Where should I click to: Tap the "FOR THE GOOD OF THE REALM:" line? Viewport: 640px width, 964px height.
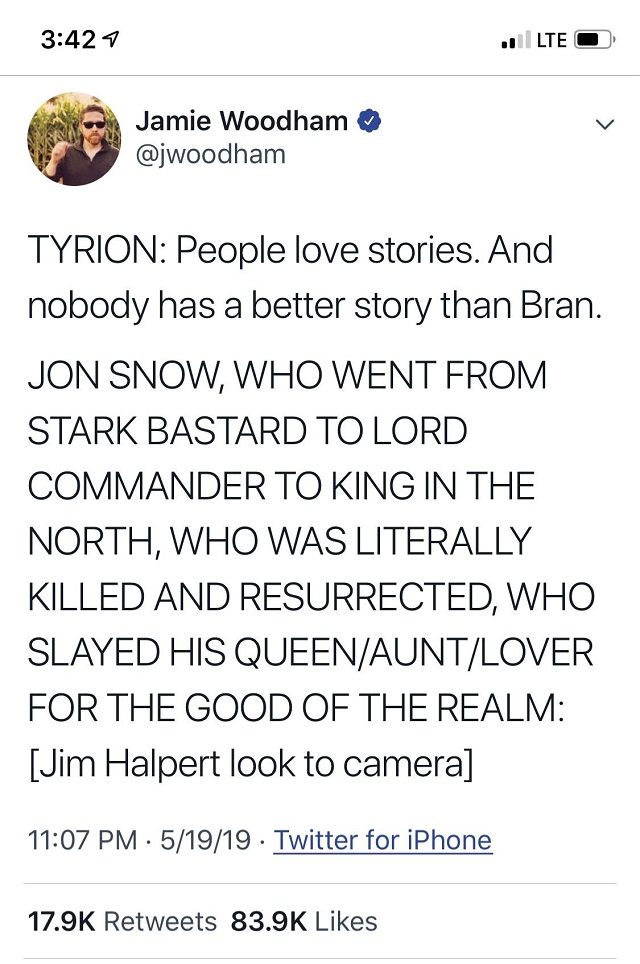(x=297, y=708)
